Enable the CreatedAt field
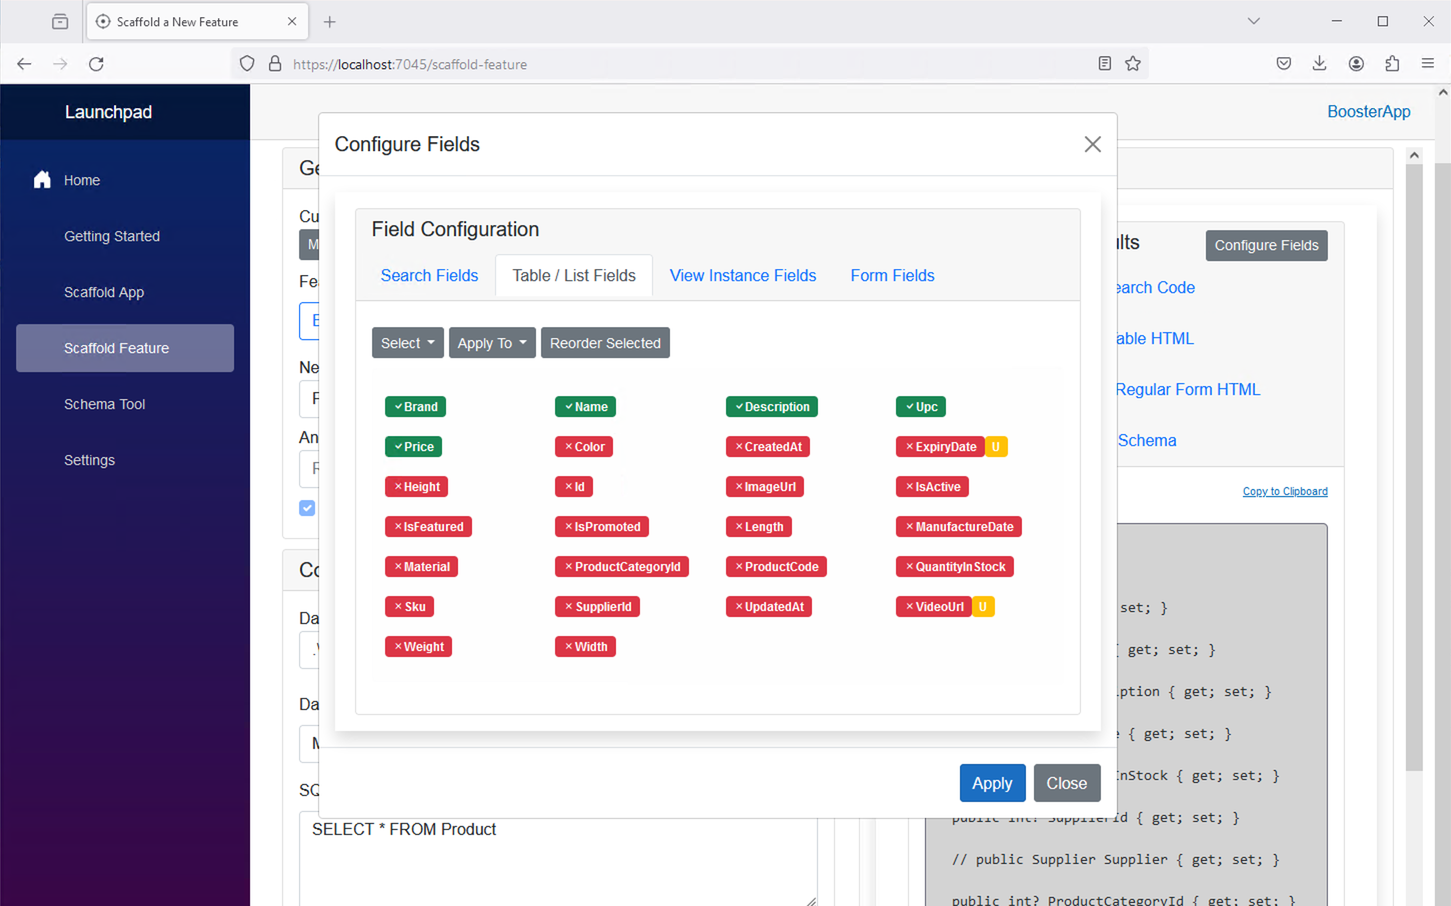Image resolution: width=1451 pixels, height=906 pixels. click(767, 447)
